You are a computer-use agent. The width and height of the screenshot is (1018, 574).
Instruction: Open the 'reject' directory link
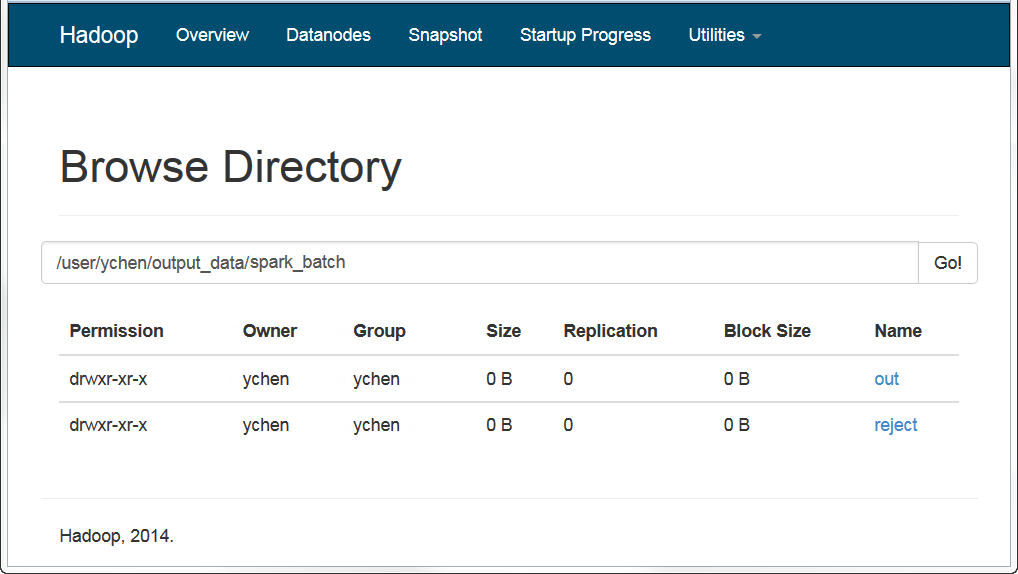point(895,425)
